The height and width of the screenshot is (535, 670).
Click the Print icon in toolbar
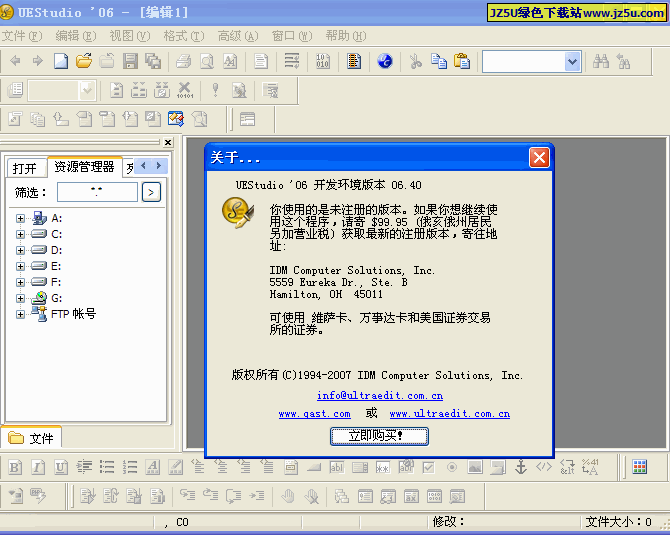pyautogui.click(x=184, y=61)
